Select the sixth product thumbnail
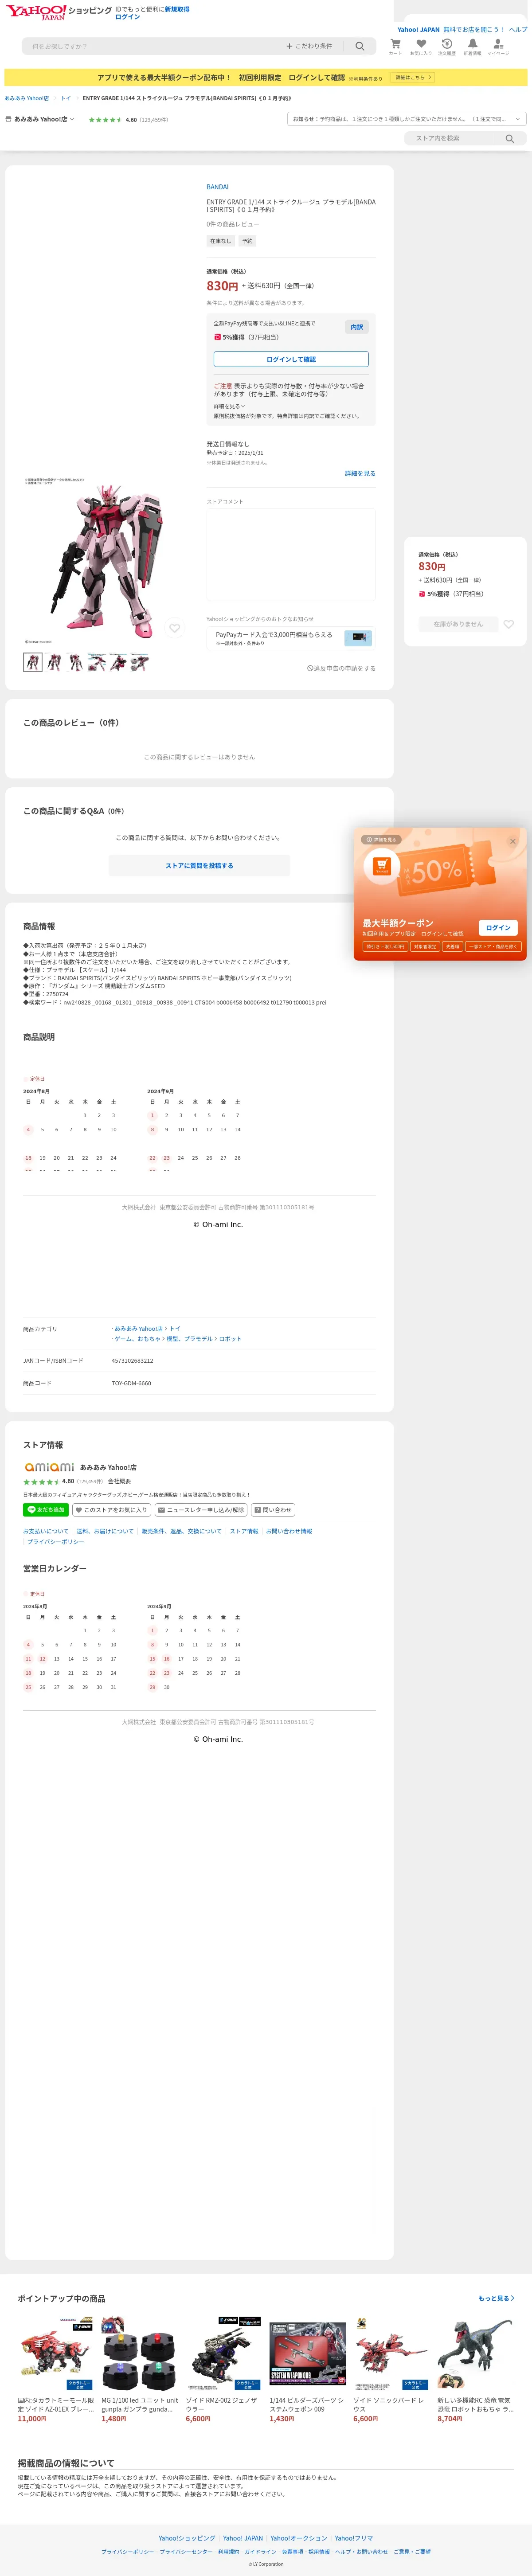The width and height of the screenshot is (532, 2576). click(x=139, y=662)
